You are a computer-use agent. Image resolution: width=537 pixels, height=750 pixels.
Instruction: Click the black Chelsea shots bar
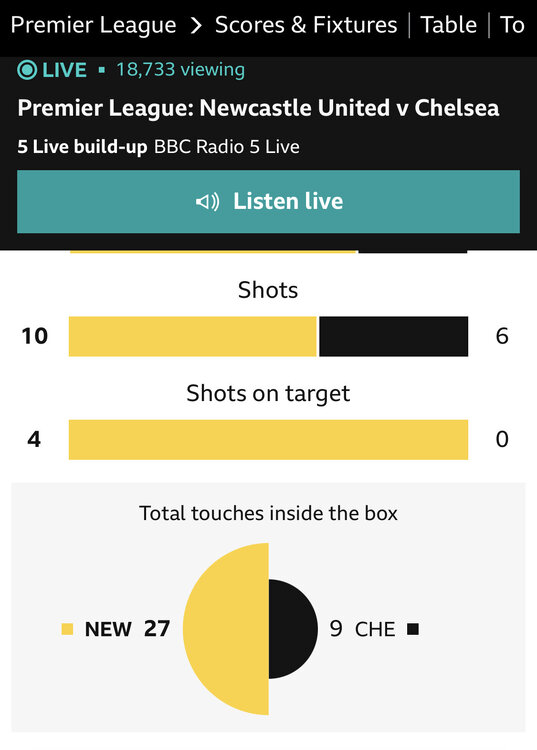pos(394,336)
